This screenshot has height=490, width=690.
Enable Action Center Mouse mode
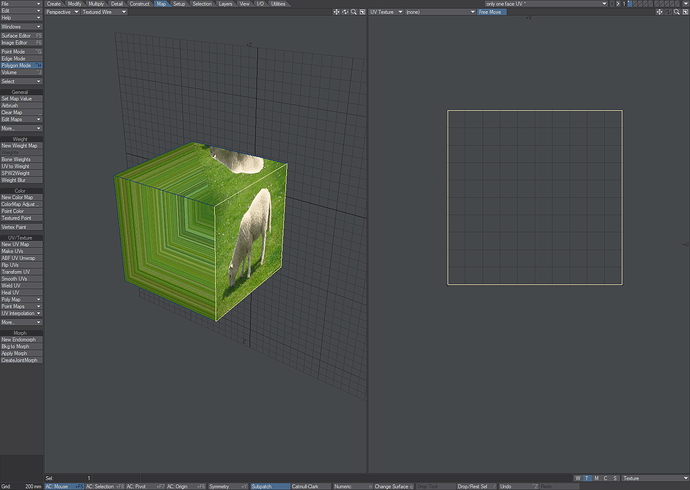click(64, 486)
